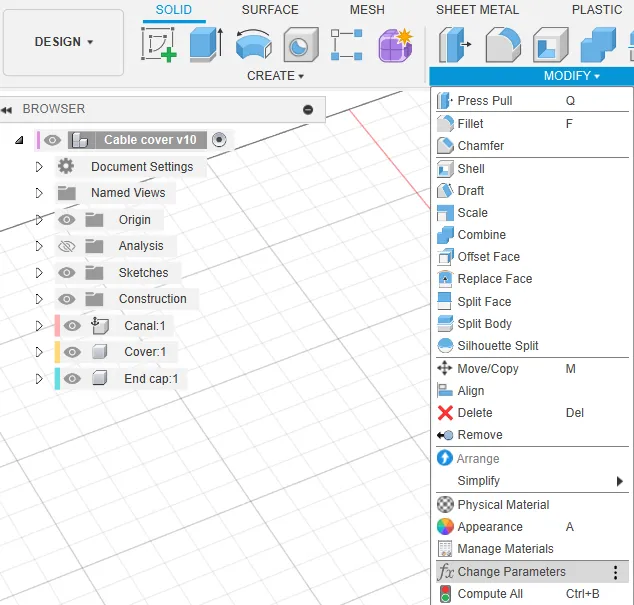Open Manage Materials from Modify menu

pos(532,549)
